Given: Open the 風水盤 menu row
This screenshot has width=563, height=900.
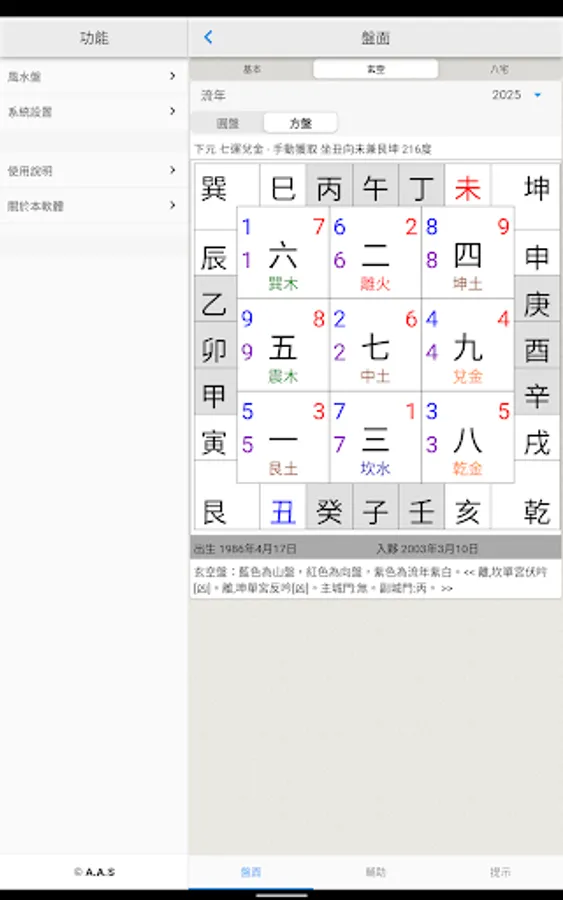Looking at the screenshot, I should pyautogui.click(x=94, y=76).
